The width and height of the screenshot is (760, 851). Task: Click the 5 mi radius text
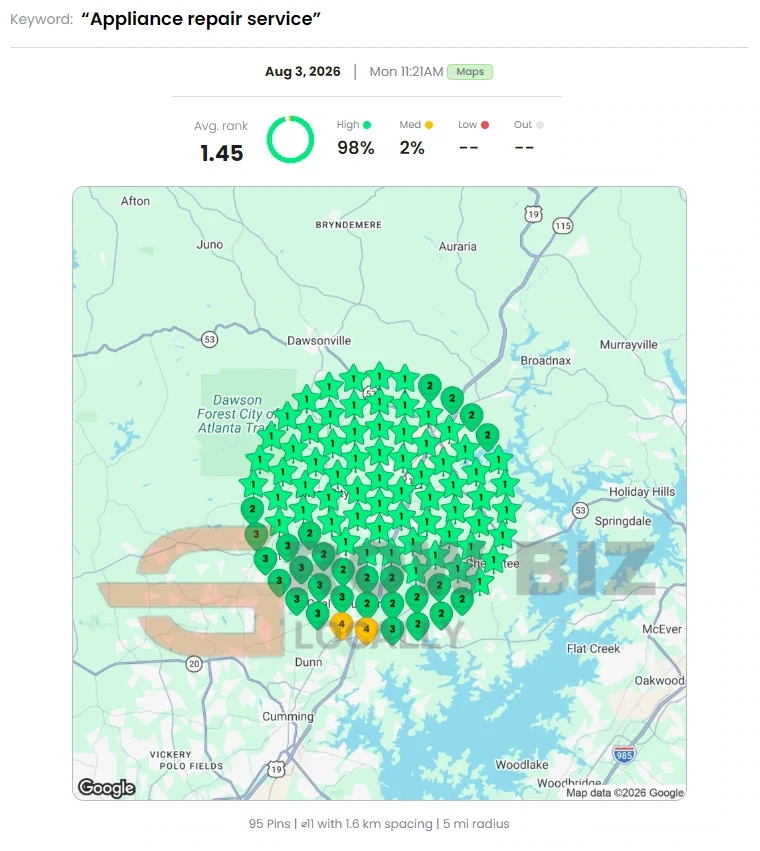pos(476,824)
